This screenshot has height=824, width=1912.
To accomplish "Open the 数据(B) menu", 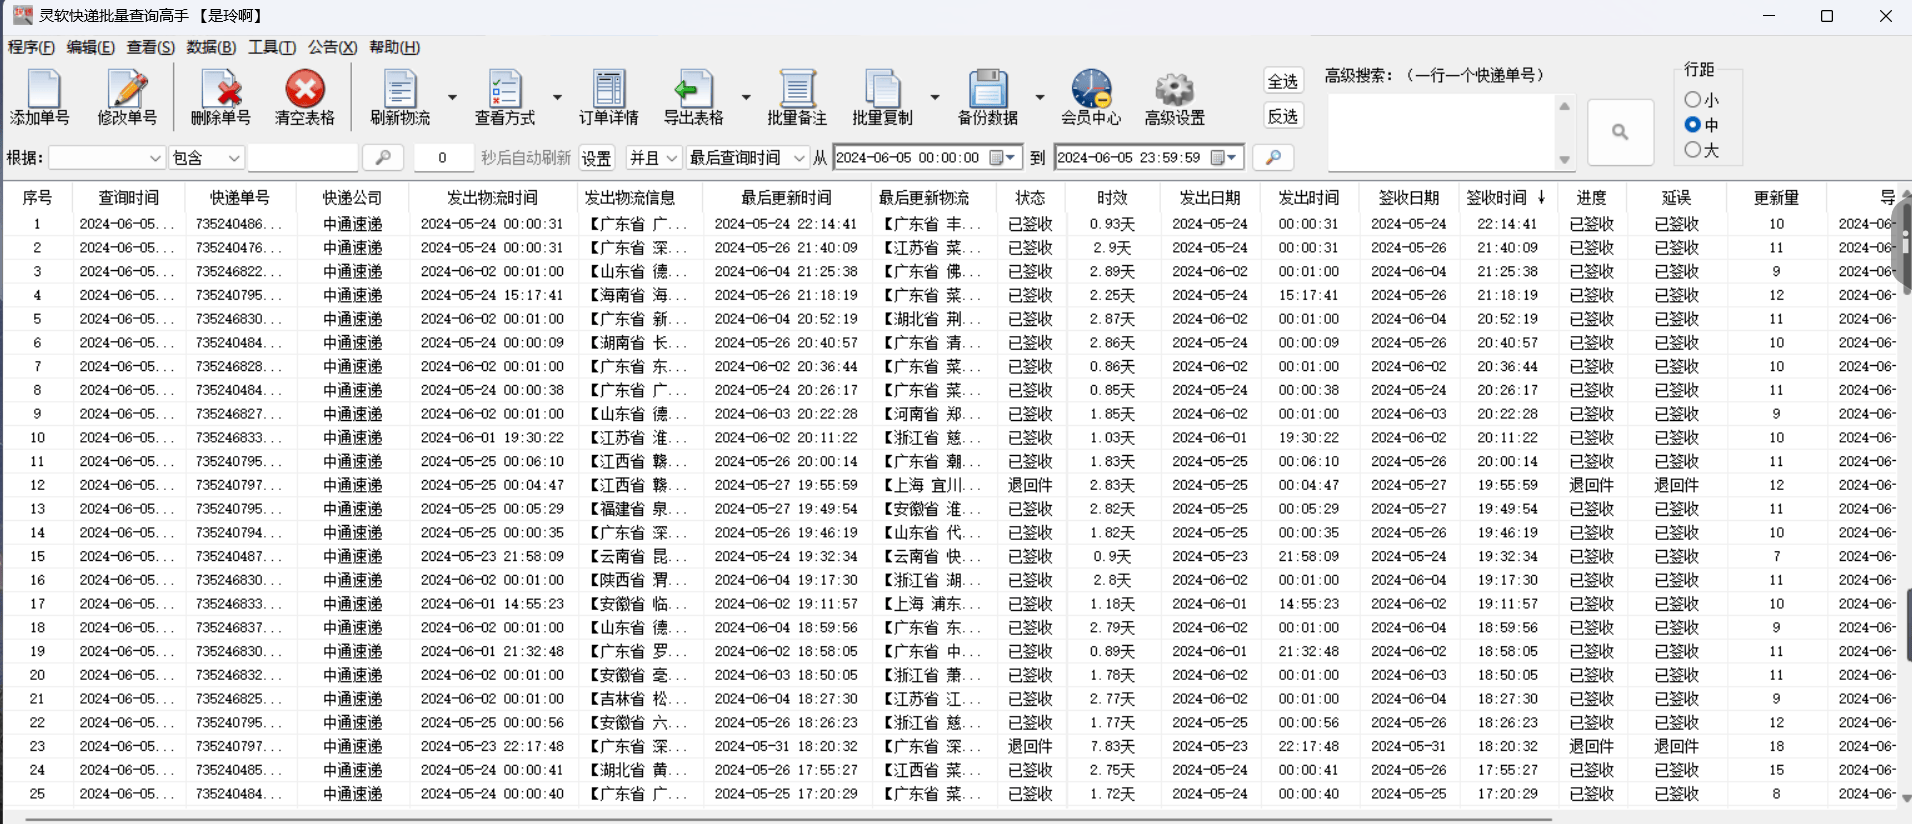I will pos(211,47).
